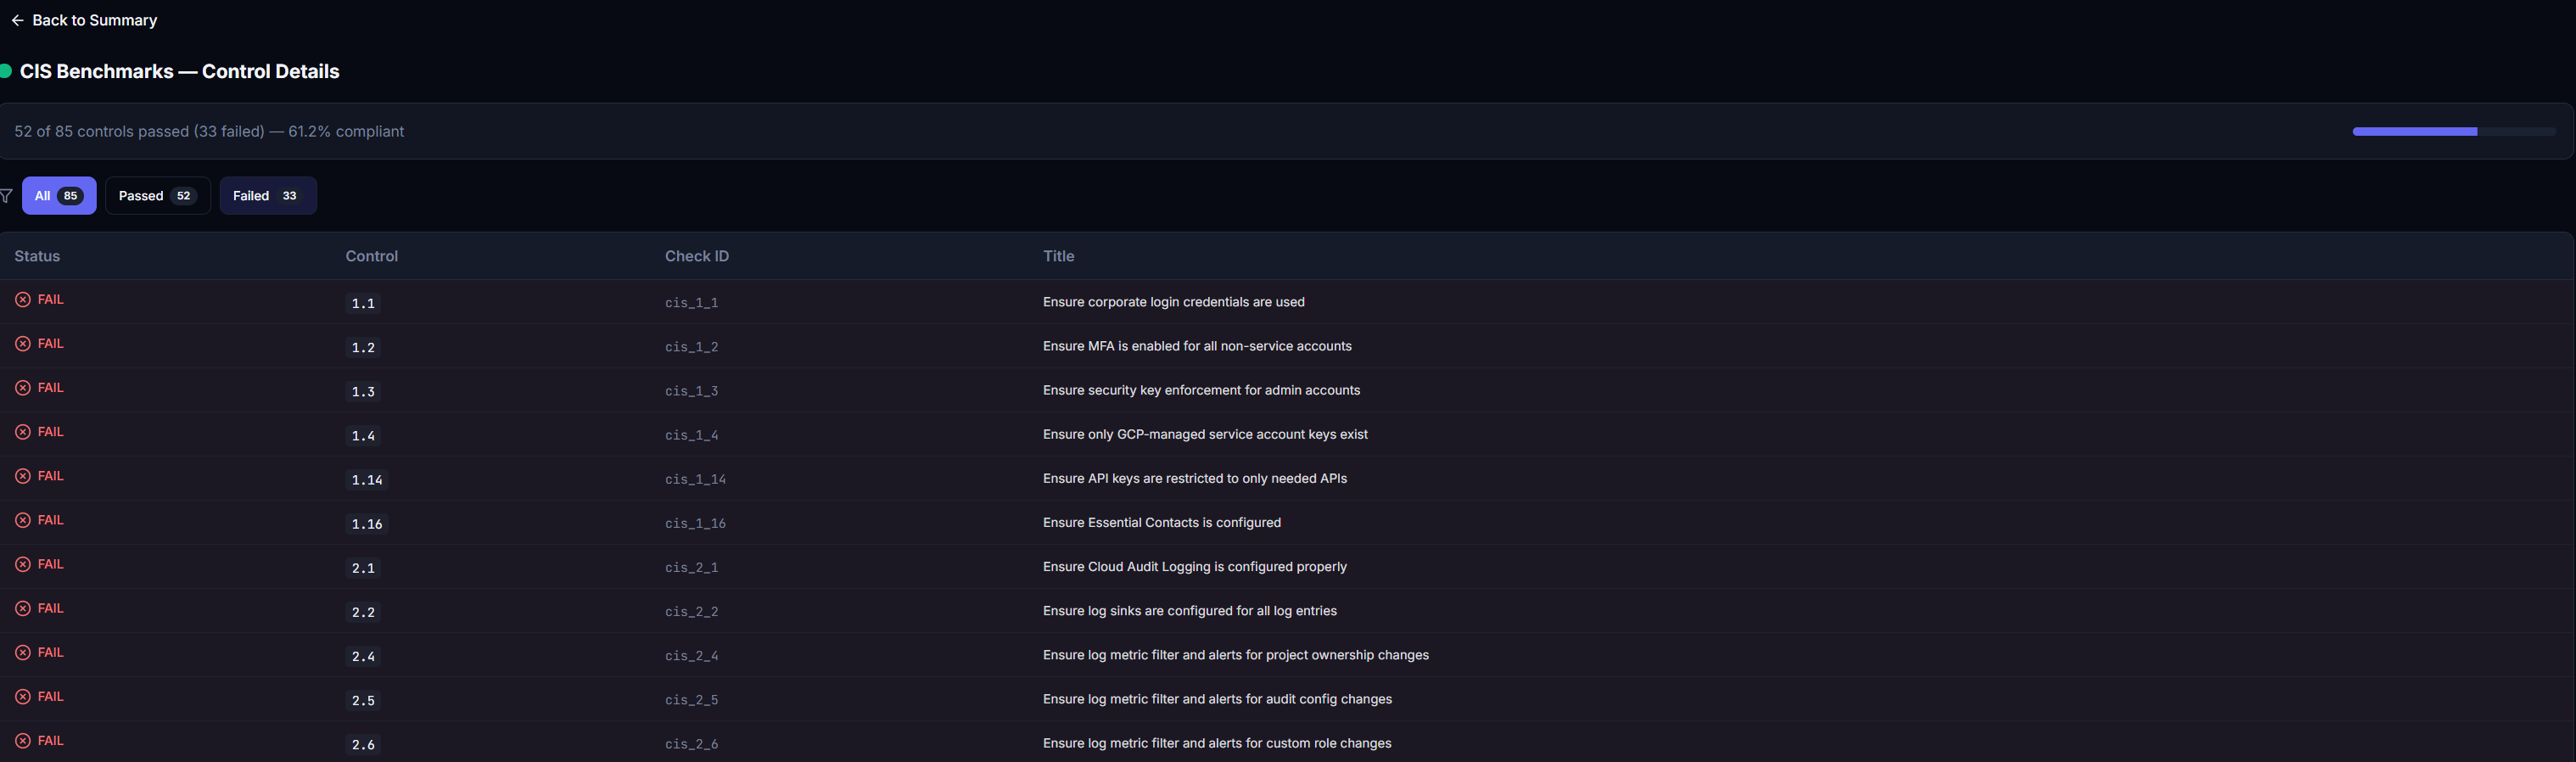The image size is (2576, 762).
Task: Click the 1.16 control badge
Action: [367, 523]
